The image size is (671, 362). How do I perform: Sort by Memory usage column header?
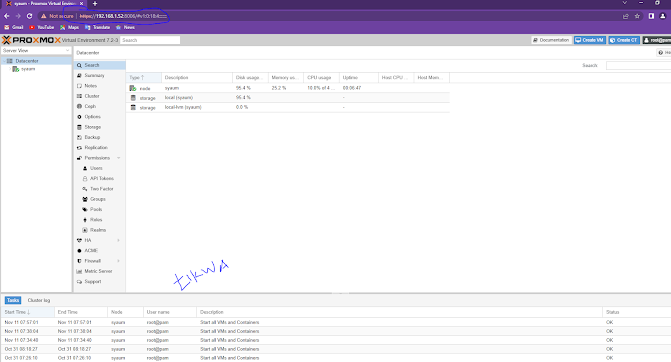click(286, 77)
